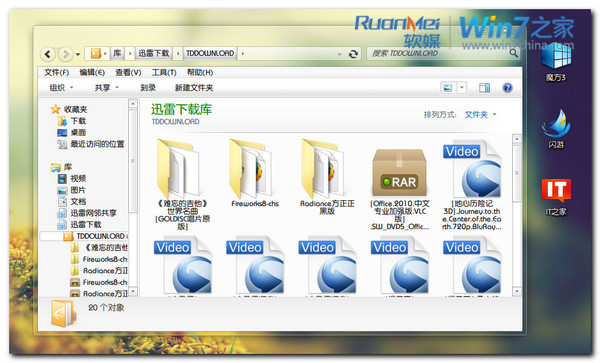This screenshot has height=363, width=600.
Task: Click the navigation pane scrollbar thumb
Action: click(133, 161)
